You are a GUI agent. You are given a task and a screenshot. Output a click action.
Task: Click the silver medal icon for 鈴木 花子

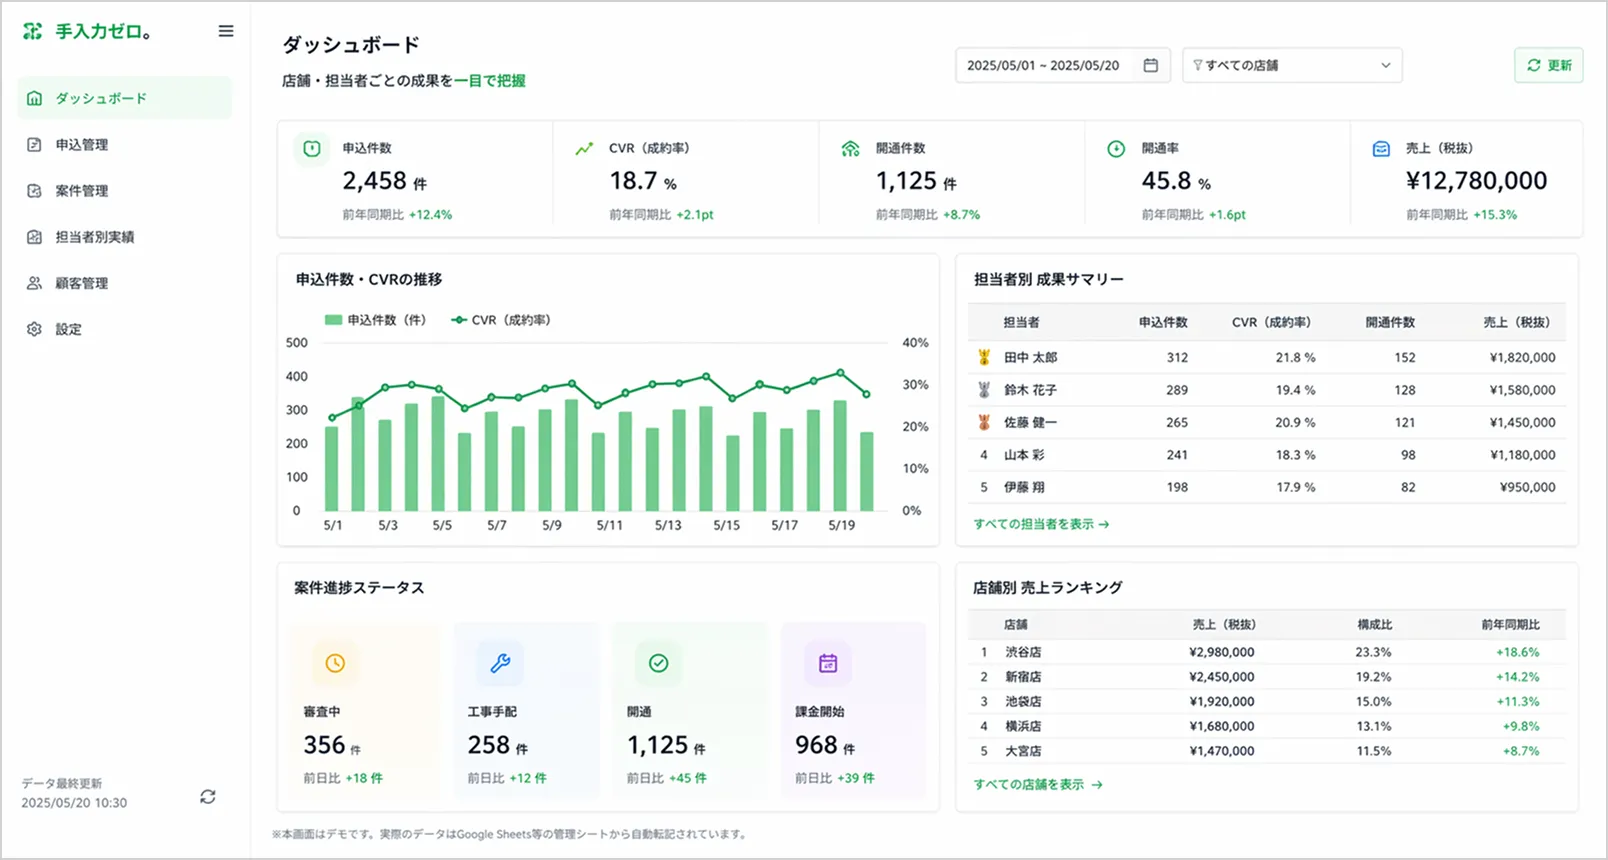coord(984,390)
